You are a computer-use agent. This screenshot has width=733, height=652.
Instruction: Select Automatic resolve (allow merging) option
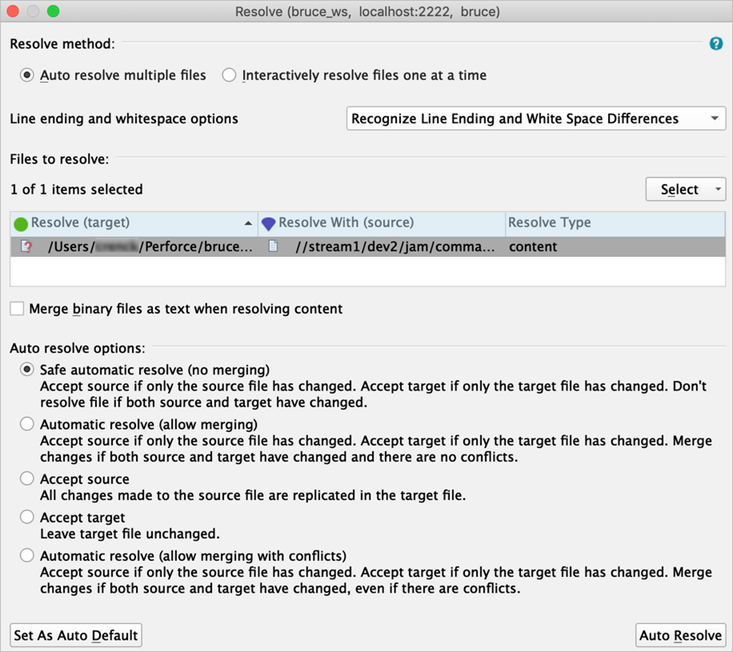click(27, 425)
